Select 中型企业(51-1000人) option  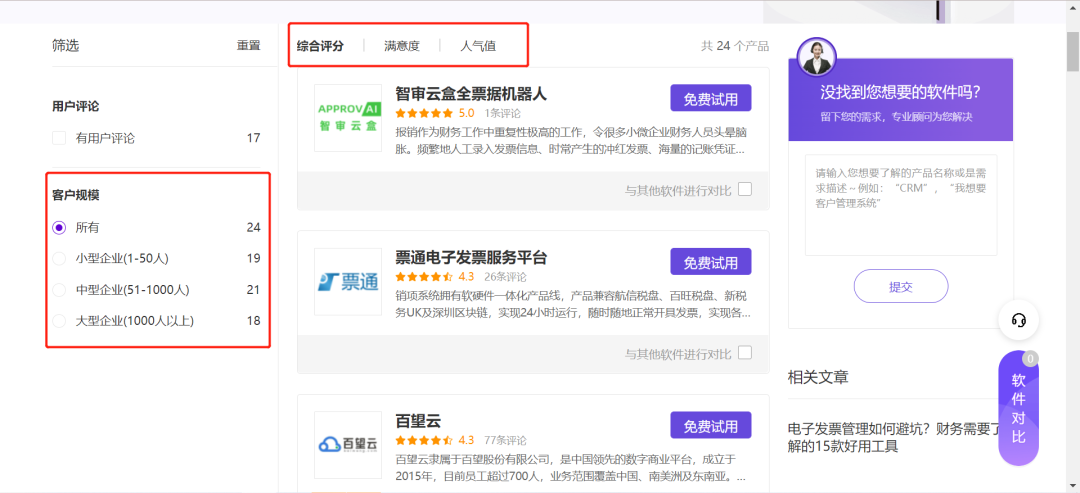pyautogui.click(x=59, y=290)
